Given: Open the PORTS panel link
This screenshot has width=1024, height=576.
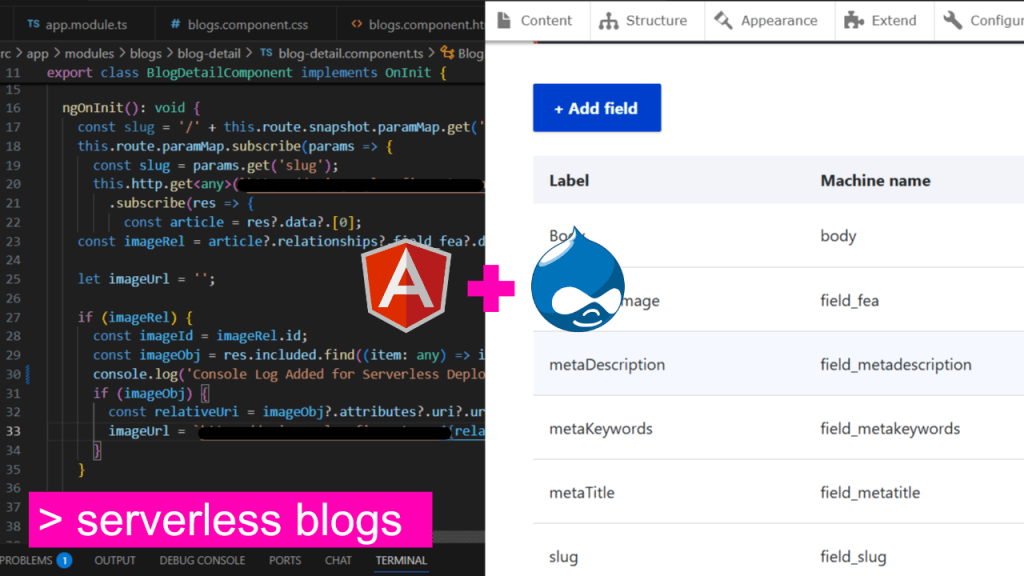Looking at the screenshot, I should 285,561.
